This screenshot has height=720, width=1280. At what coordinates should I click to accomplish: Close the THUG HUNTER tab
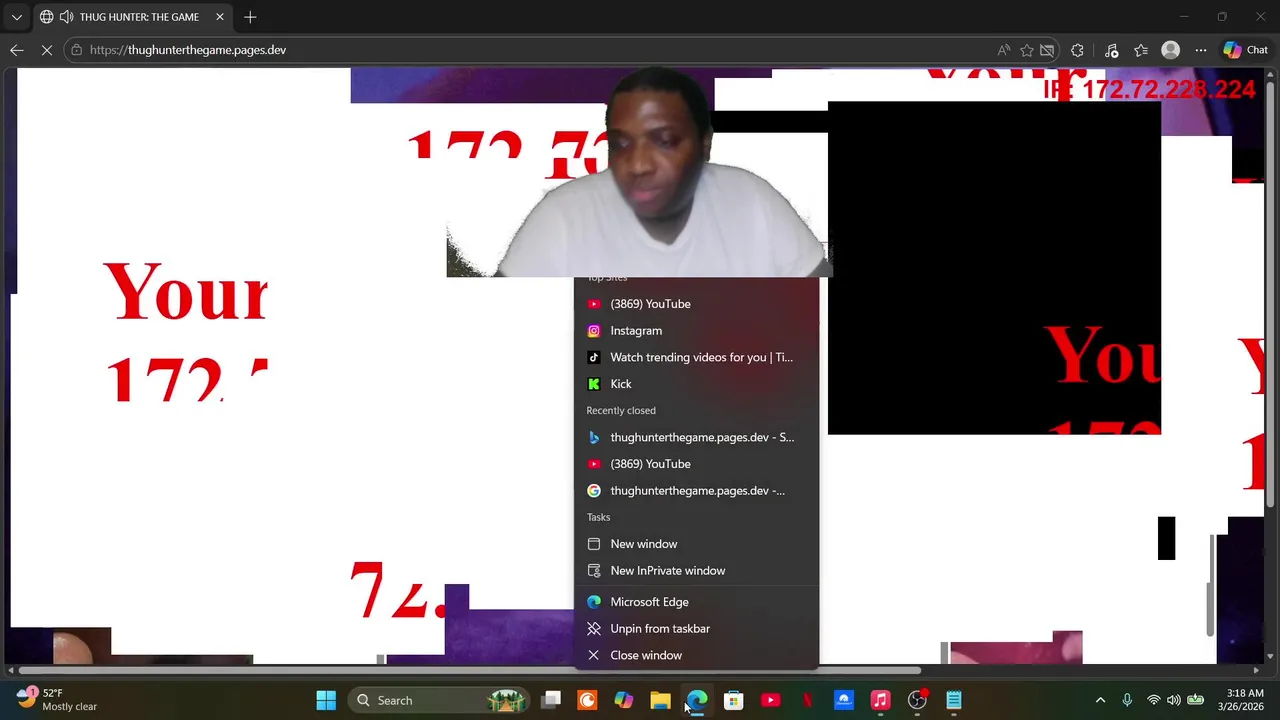pyautogui.click(x=220, y=17)
